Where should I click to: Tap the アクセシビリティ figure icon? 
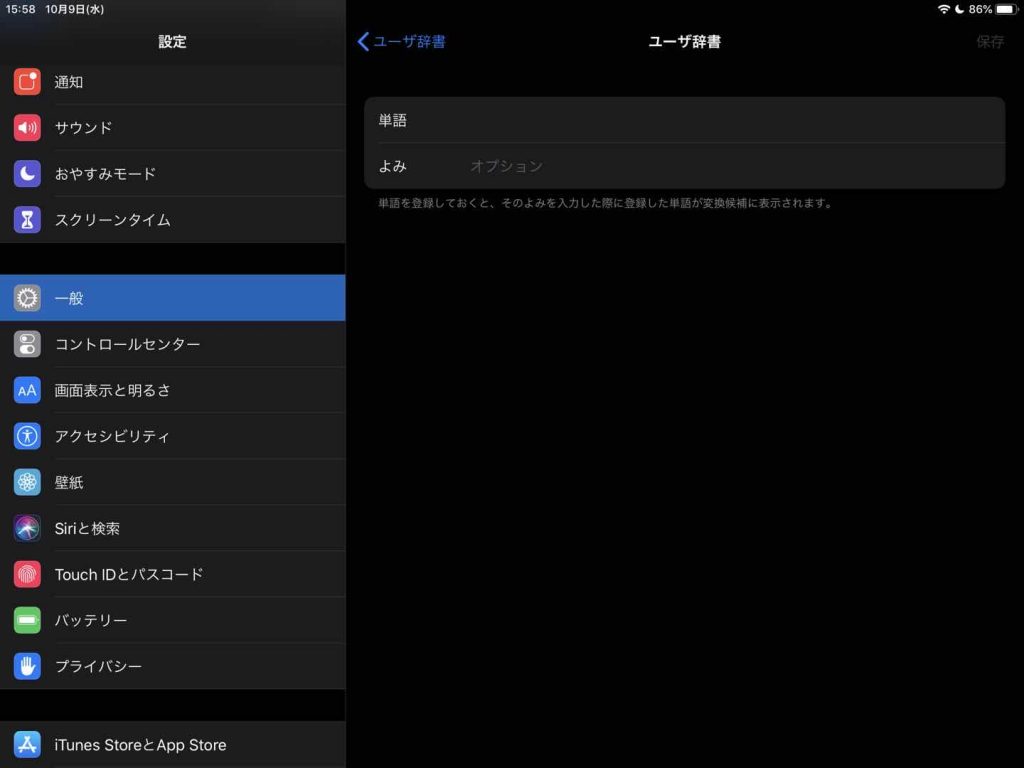(27, 436)
